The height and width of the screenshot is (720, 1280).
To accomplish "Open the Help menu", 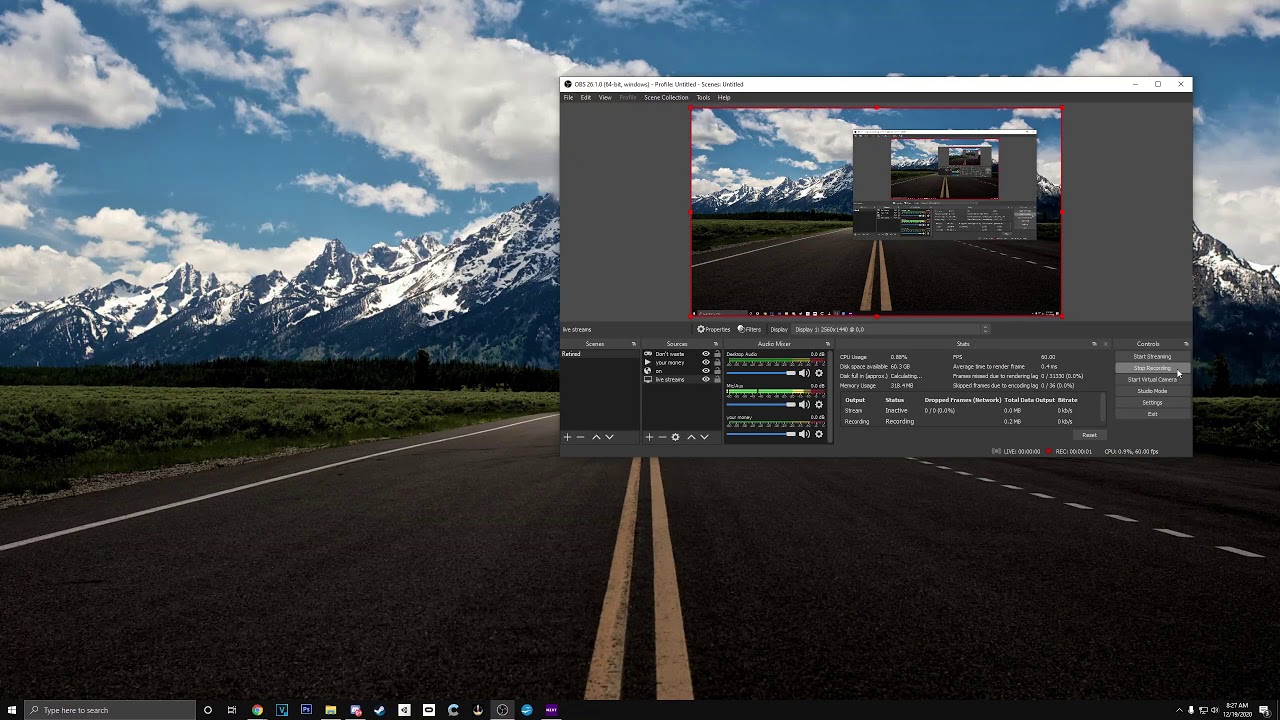I will click(723, 97).
